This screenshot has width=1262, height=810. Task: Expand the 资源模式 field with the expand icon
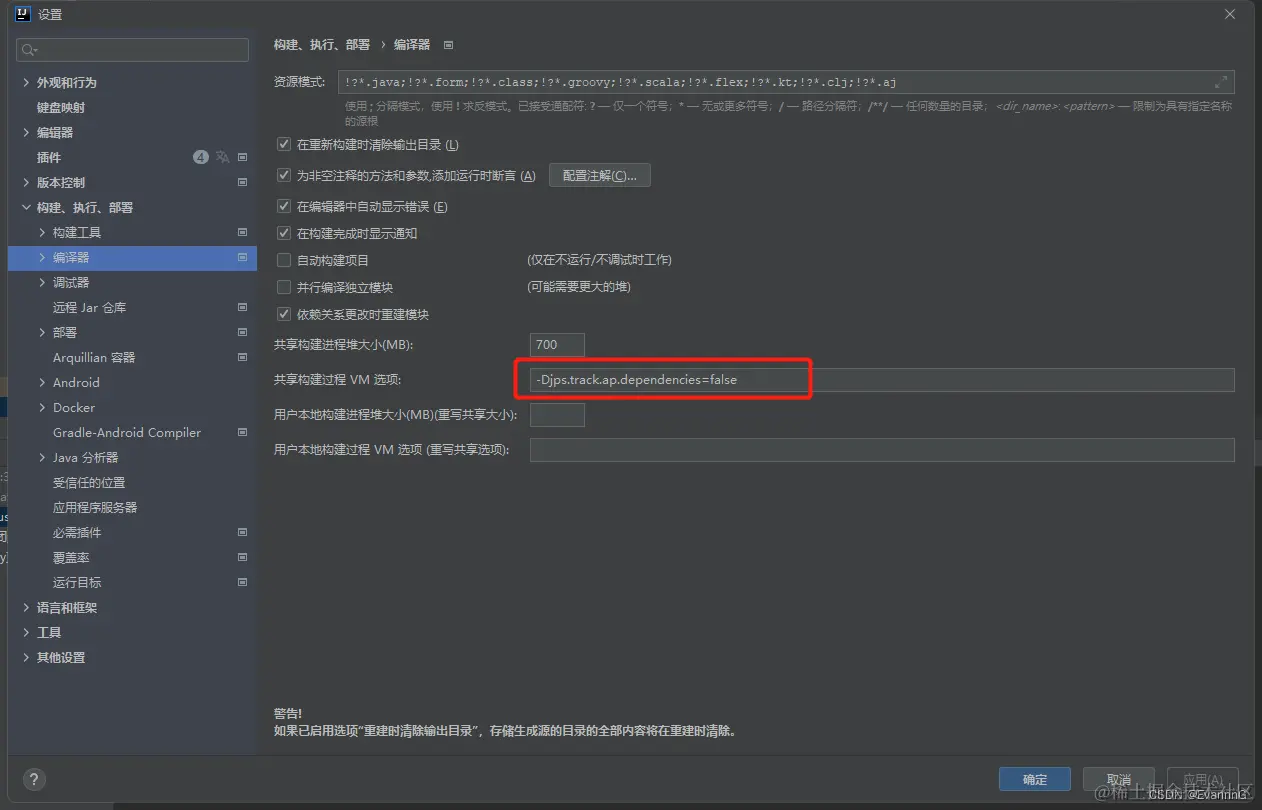pyautogui.click(x=1221, y=82)
